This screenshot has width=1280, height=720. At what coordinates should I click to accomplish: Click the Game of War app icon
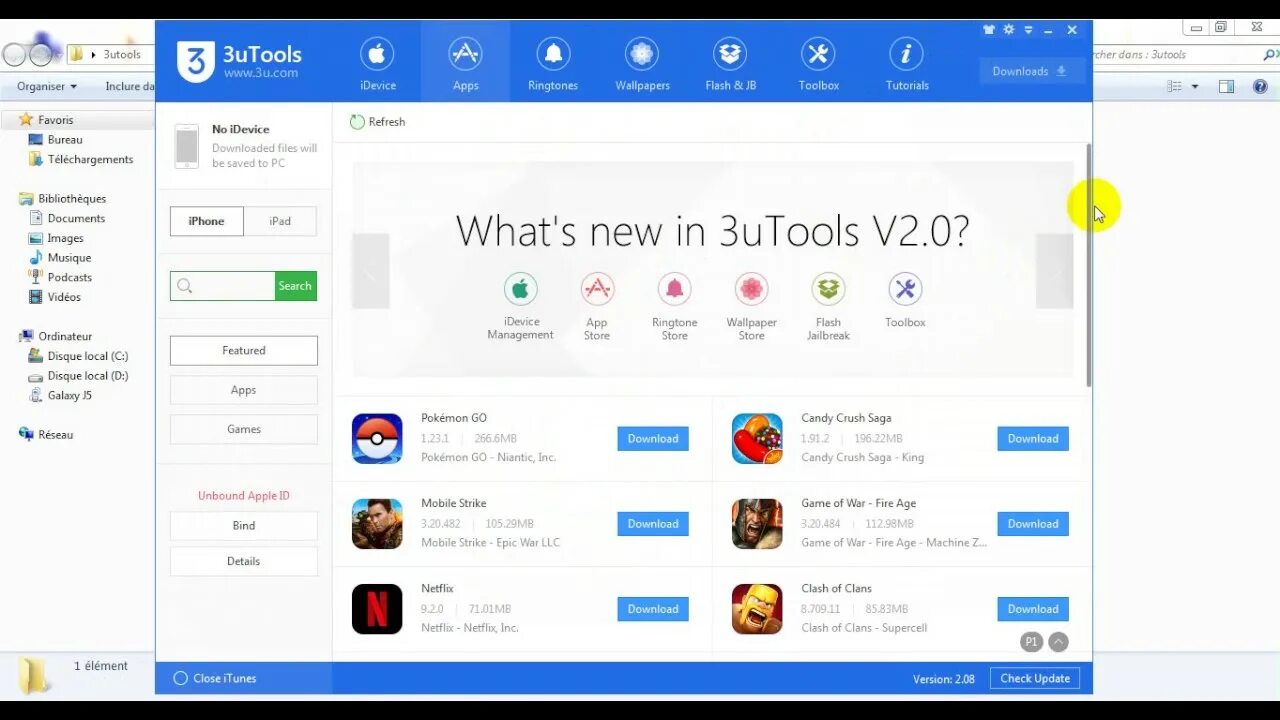pyautogui.click(x=757, y=524)
